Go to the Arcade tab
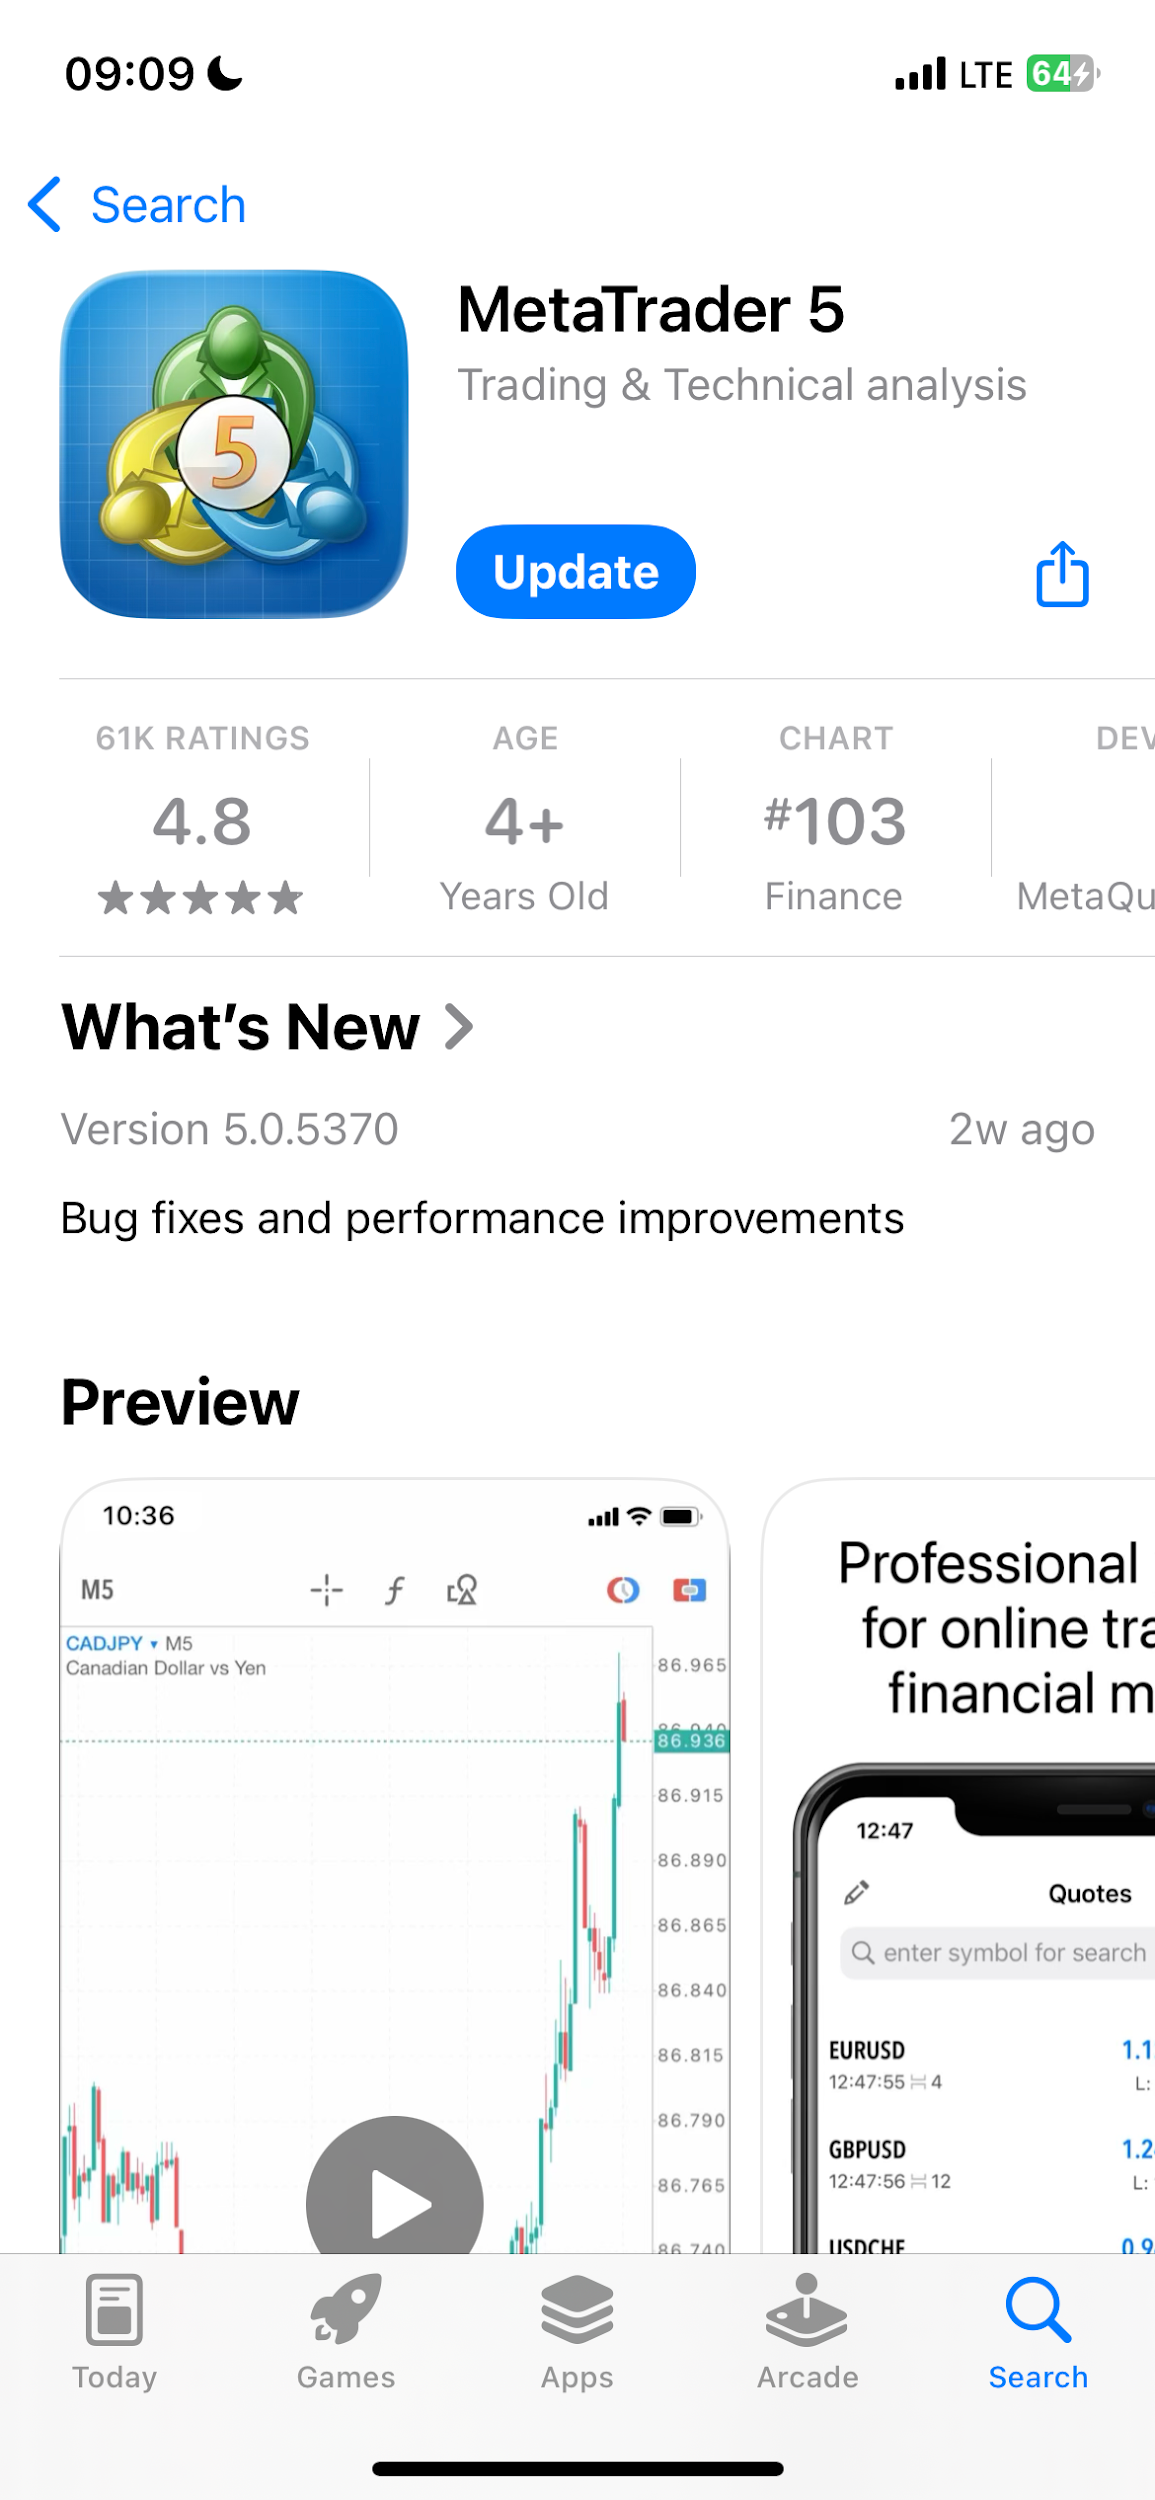Image resolution: width=1155 pixels, height=2500 pixels. pos(807,2332)
